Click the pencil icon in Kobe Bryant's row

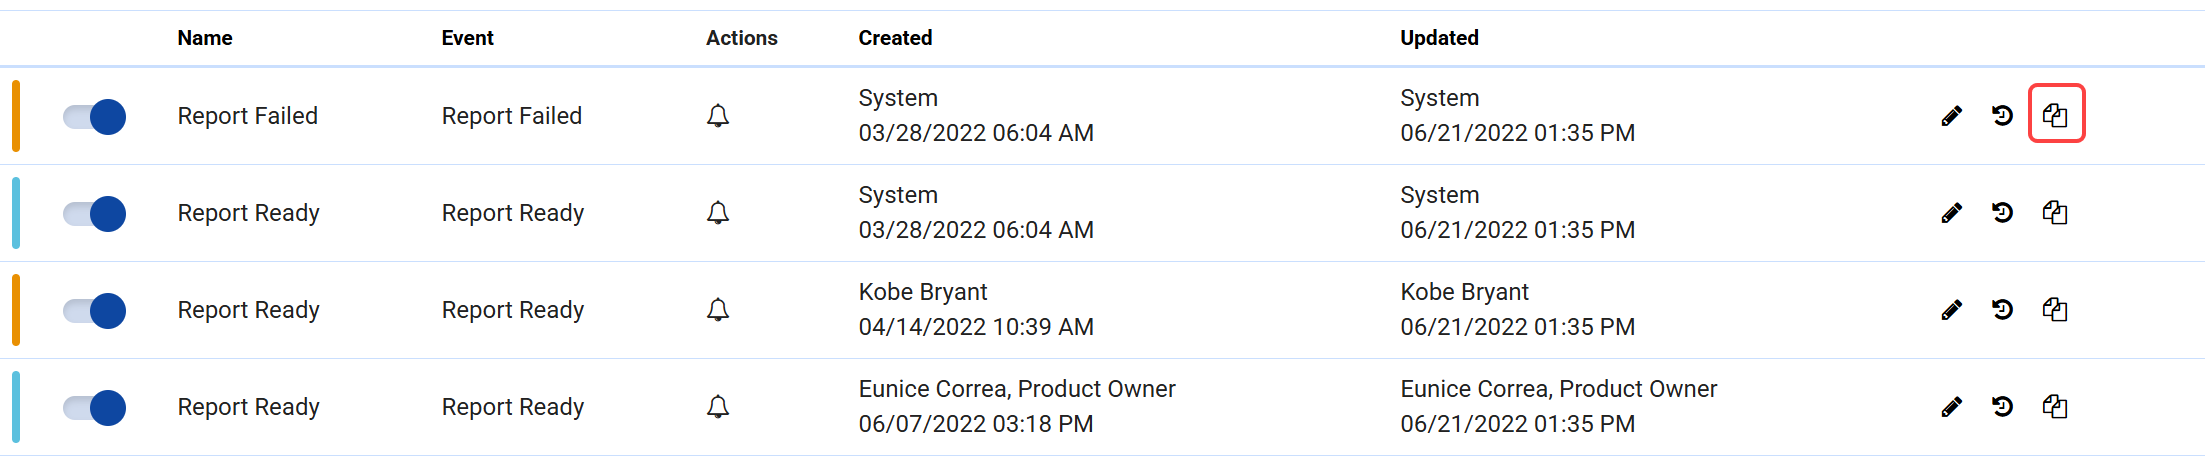pos(1951,310)
